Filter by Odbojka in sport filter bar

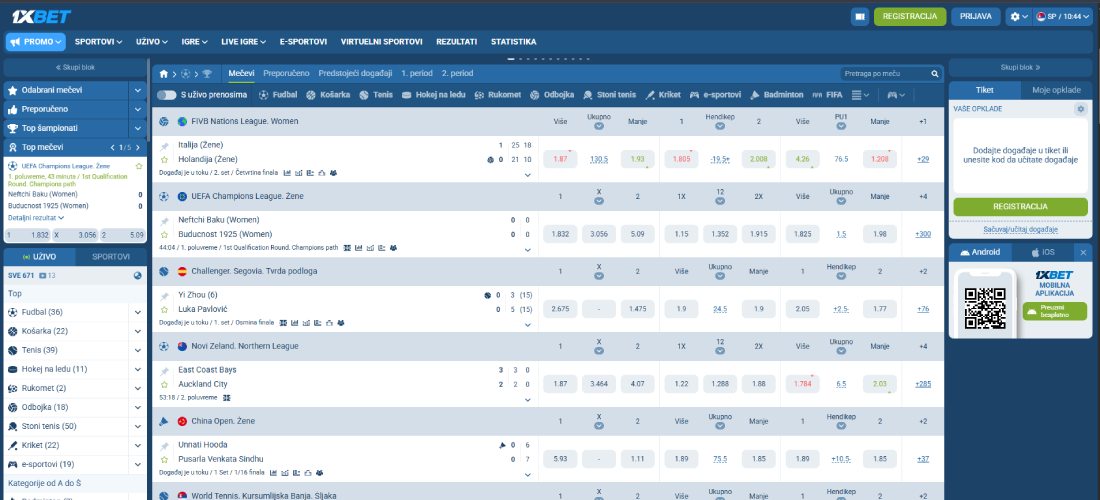552,95
